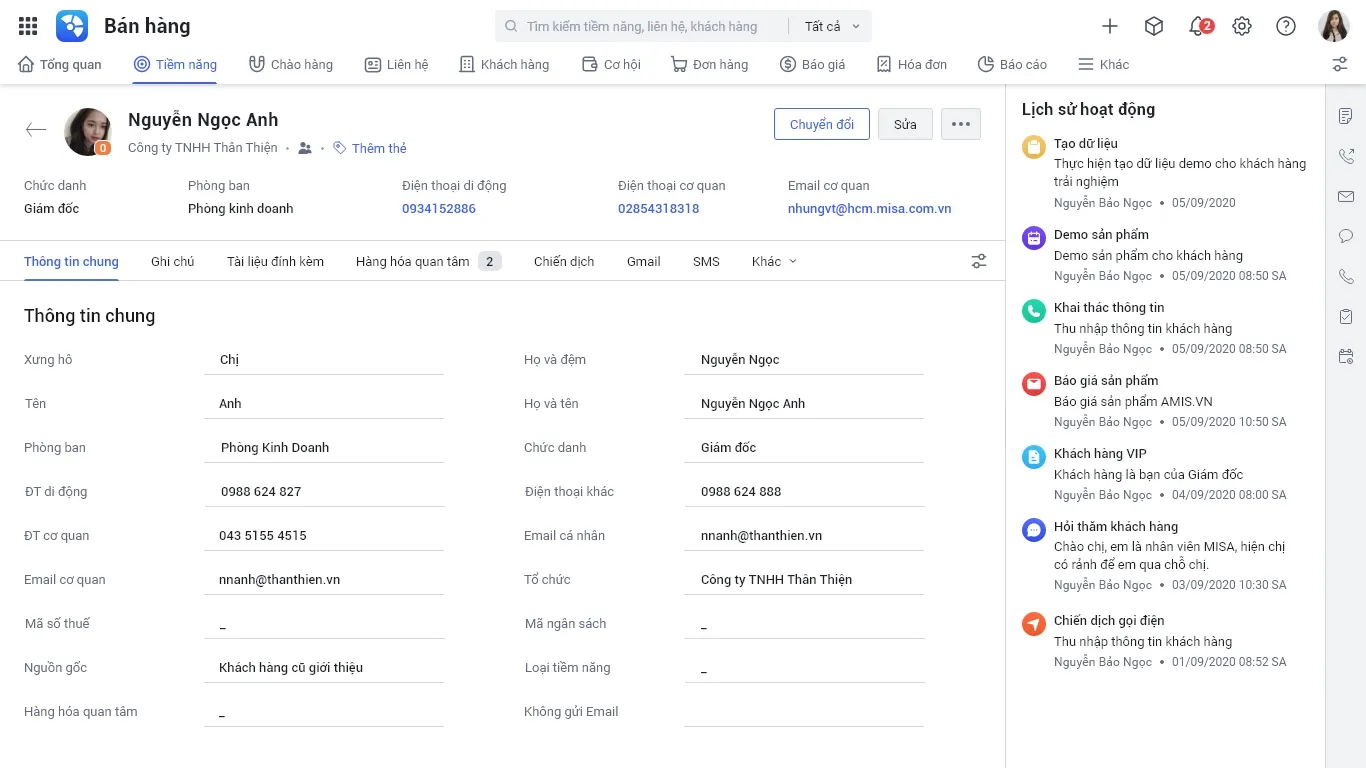Open Hóa đơn section
Image resolution: width=1366 pixels, height=768 pixels.
912,64
